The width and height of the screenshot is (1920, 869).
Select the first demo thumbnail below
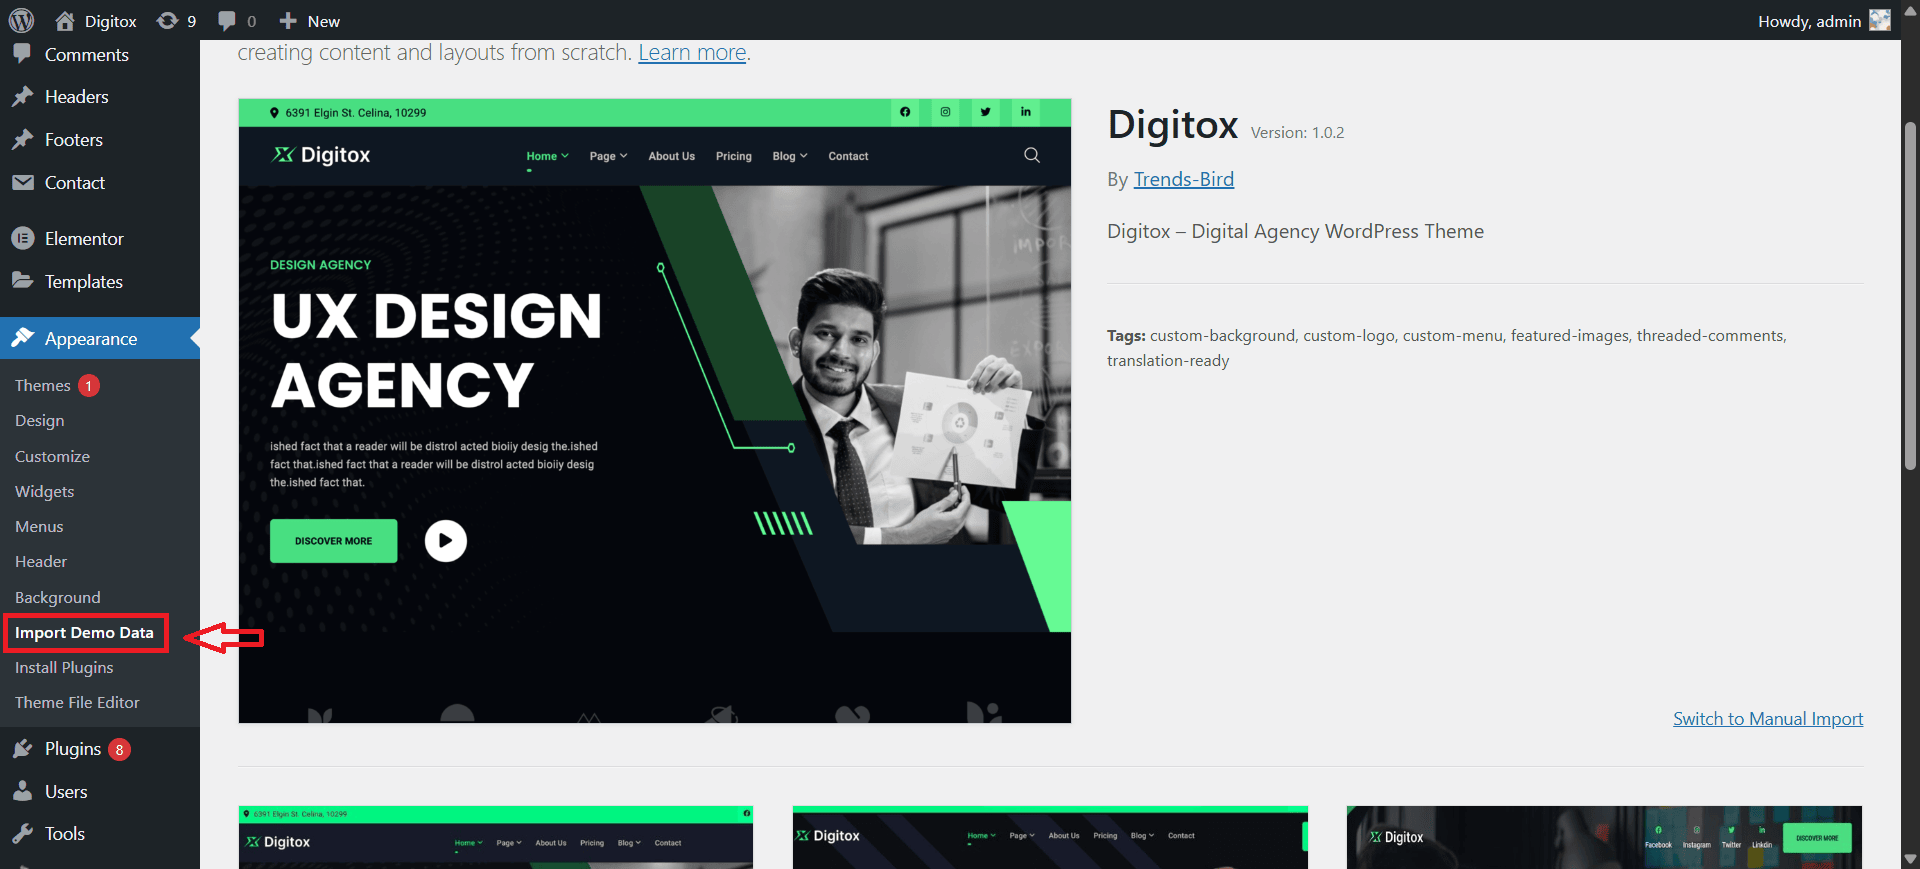click(x=496, y=837)
